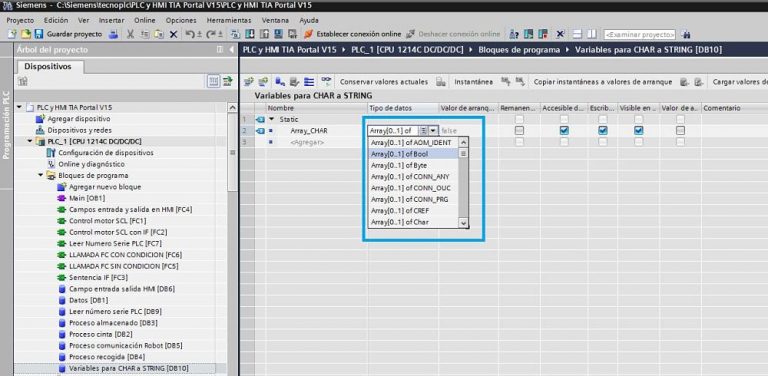
Task: Click the Guardar proyecto save icon
Action: tap(39, 34)
